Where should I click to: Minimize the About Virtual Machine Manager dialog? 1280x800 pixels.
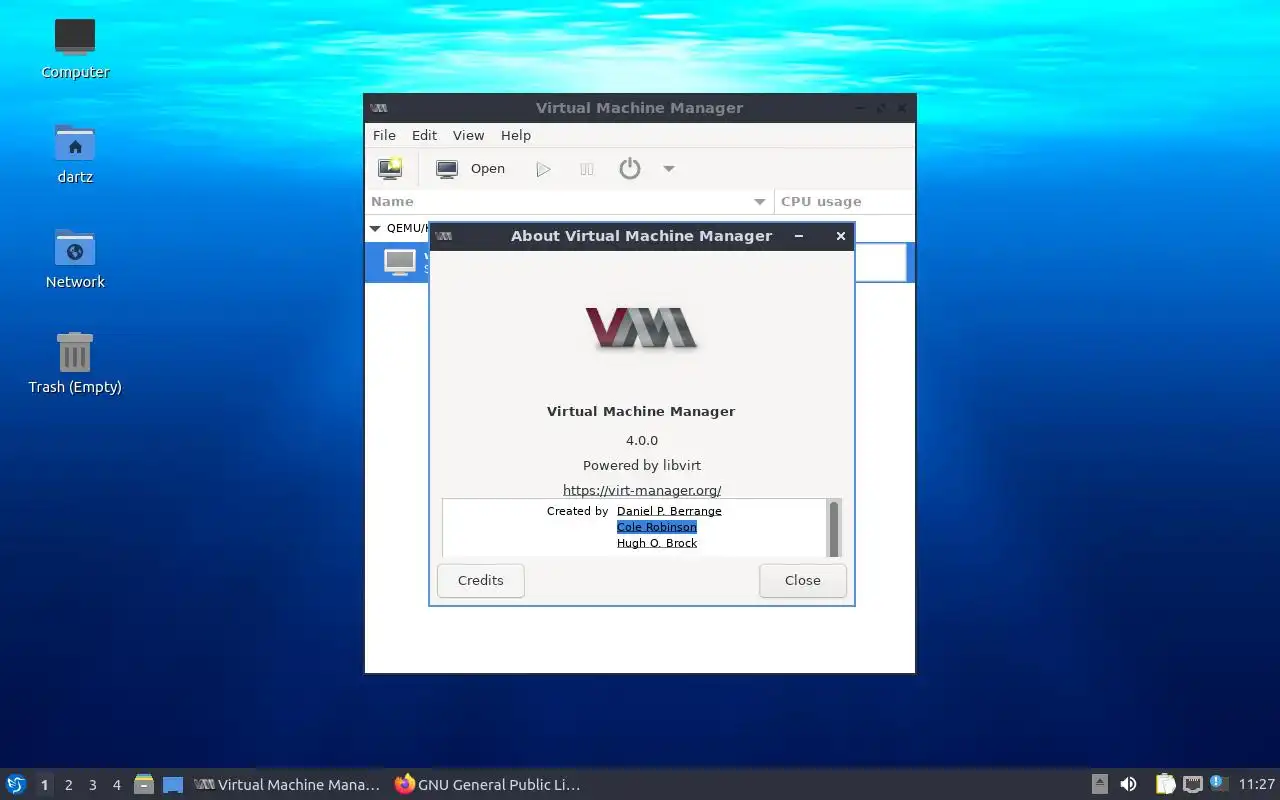(799, 236)
